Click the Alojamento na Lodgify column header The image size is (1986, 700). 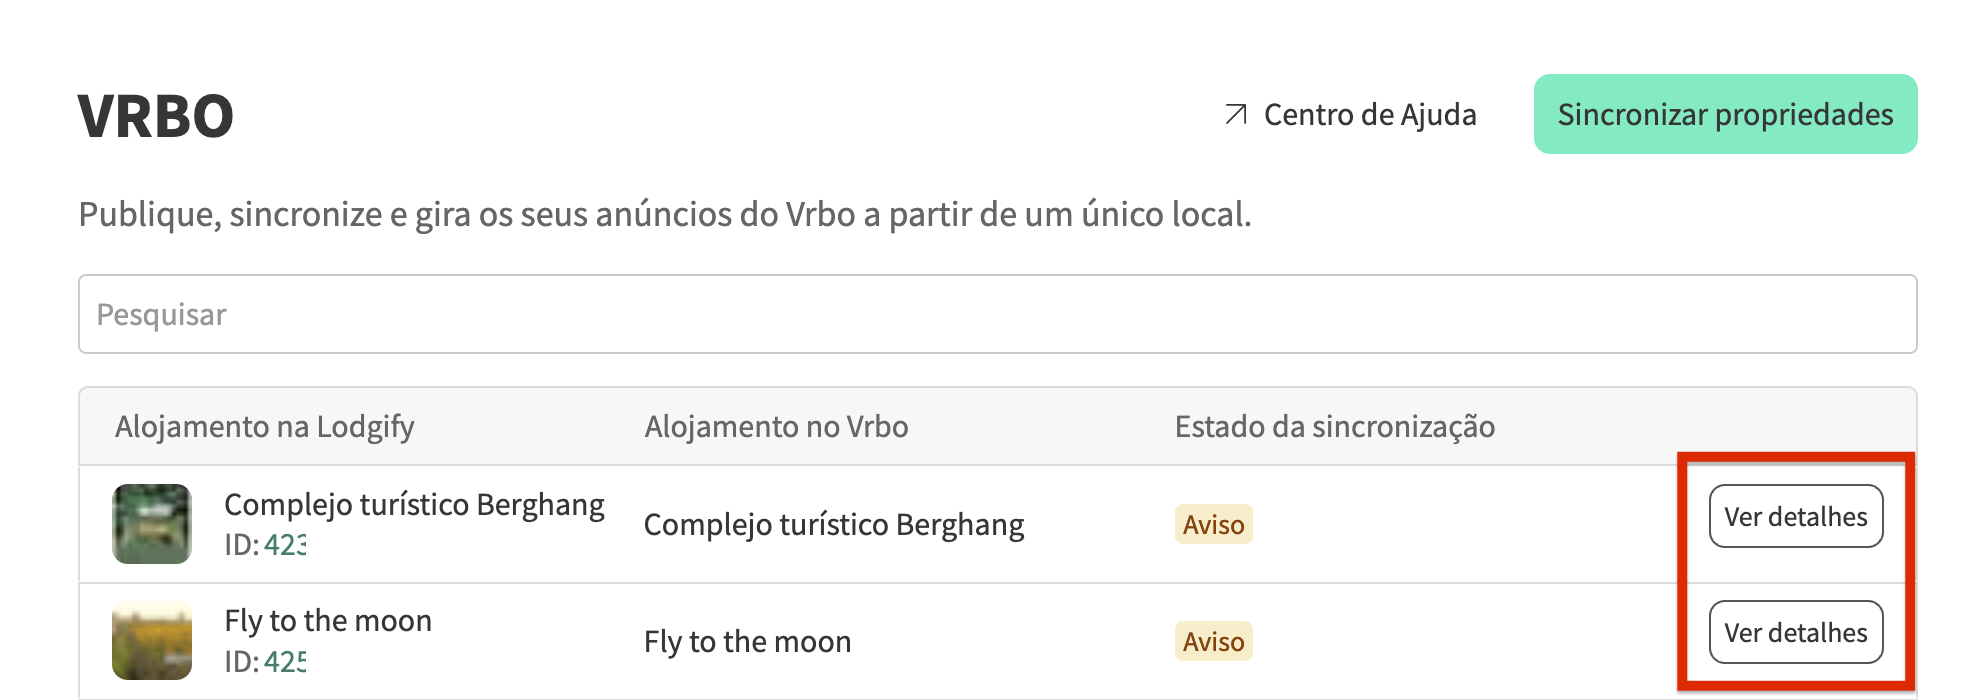tap(264, 427)
